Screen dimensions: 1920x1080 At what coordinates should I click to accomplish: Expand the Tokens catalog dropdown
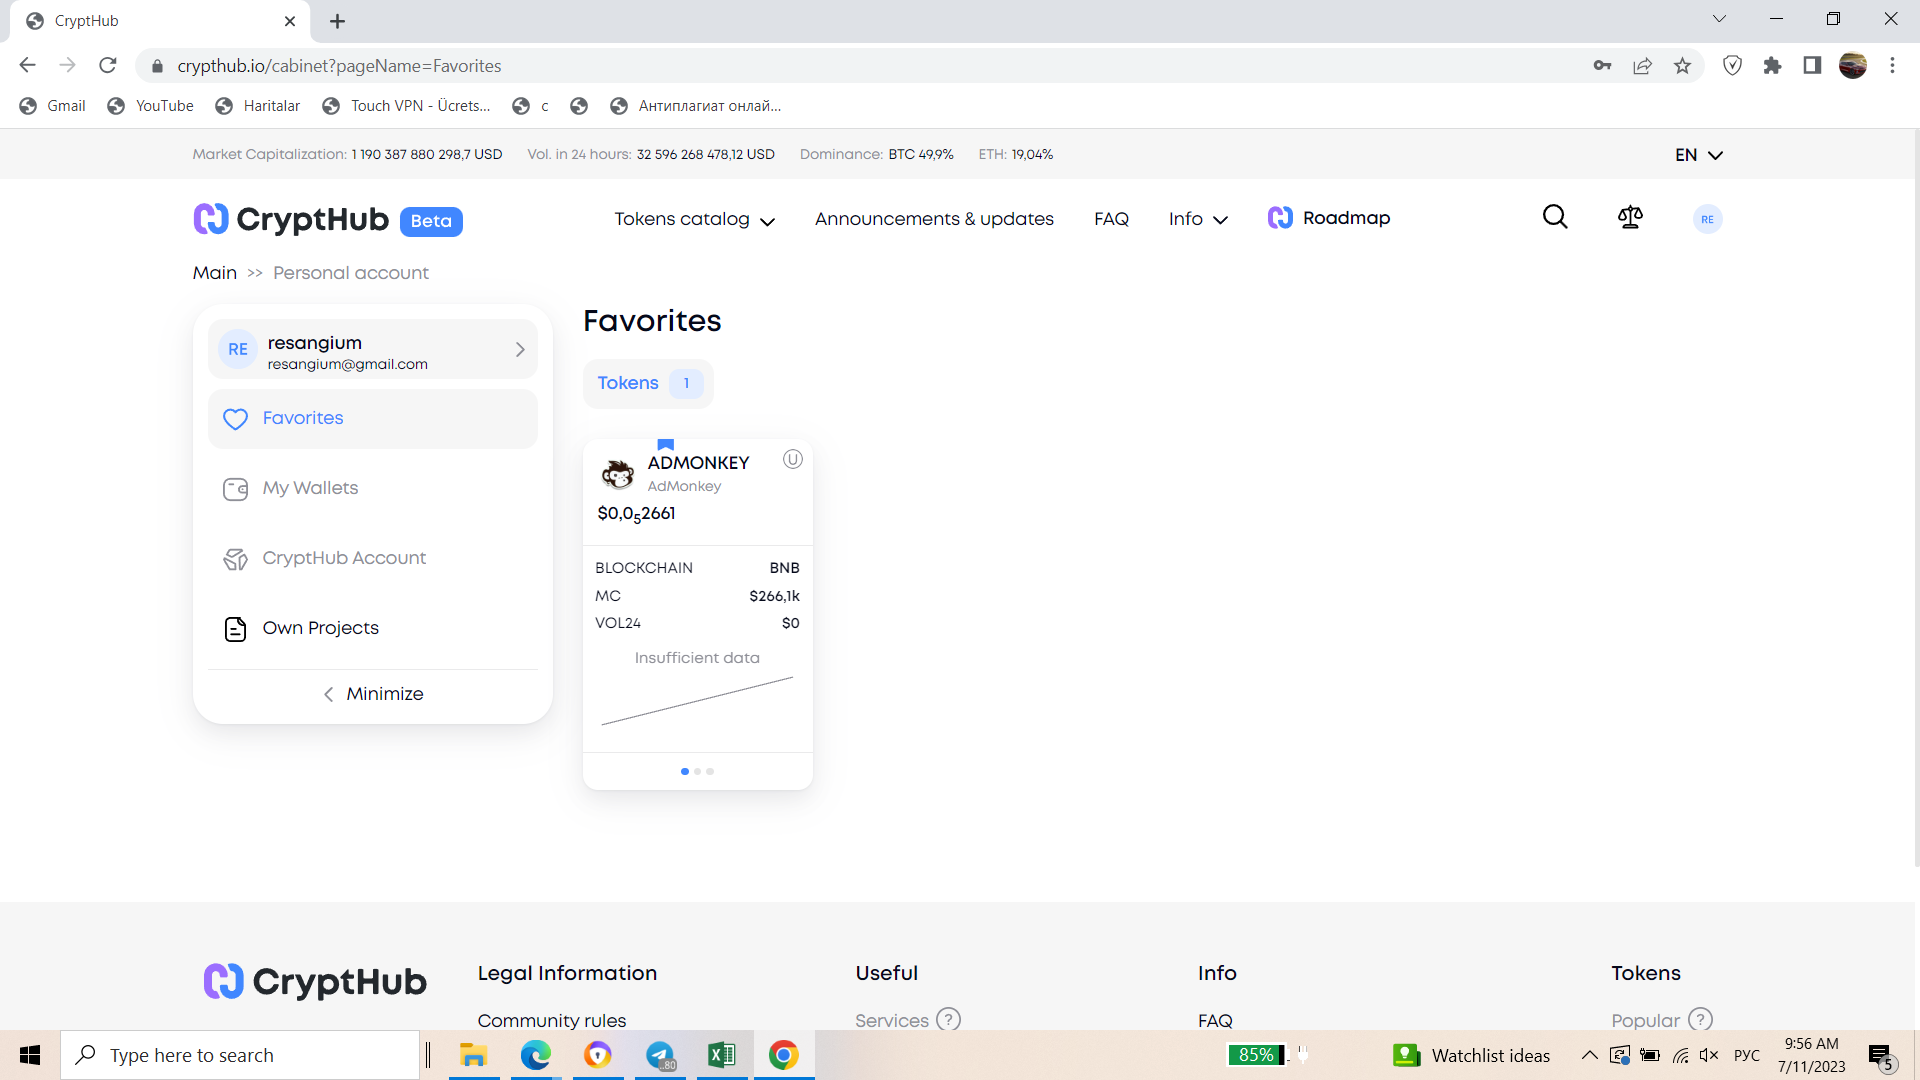(694, 219)
